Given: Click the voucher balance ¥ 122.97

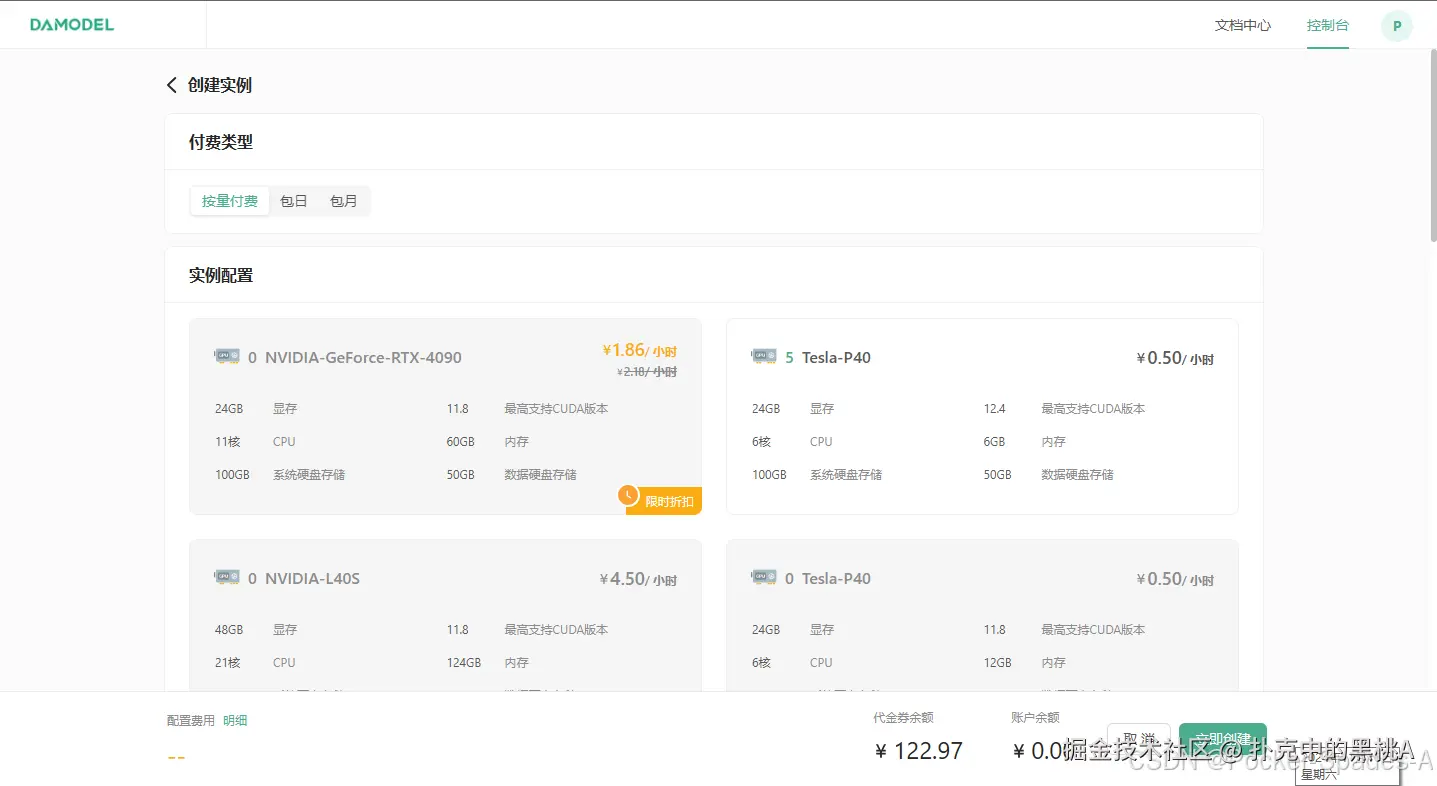Looking at the screenshot, I should 919,751.
